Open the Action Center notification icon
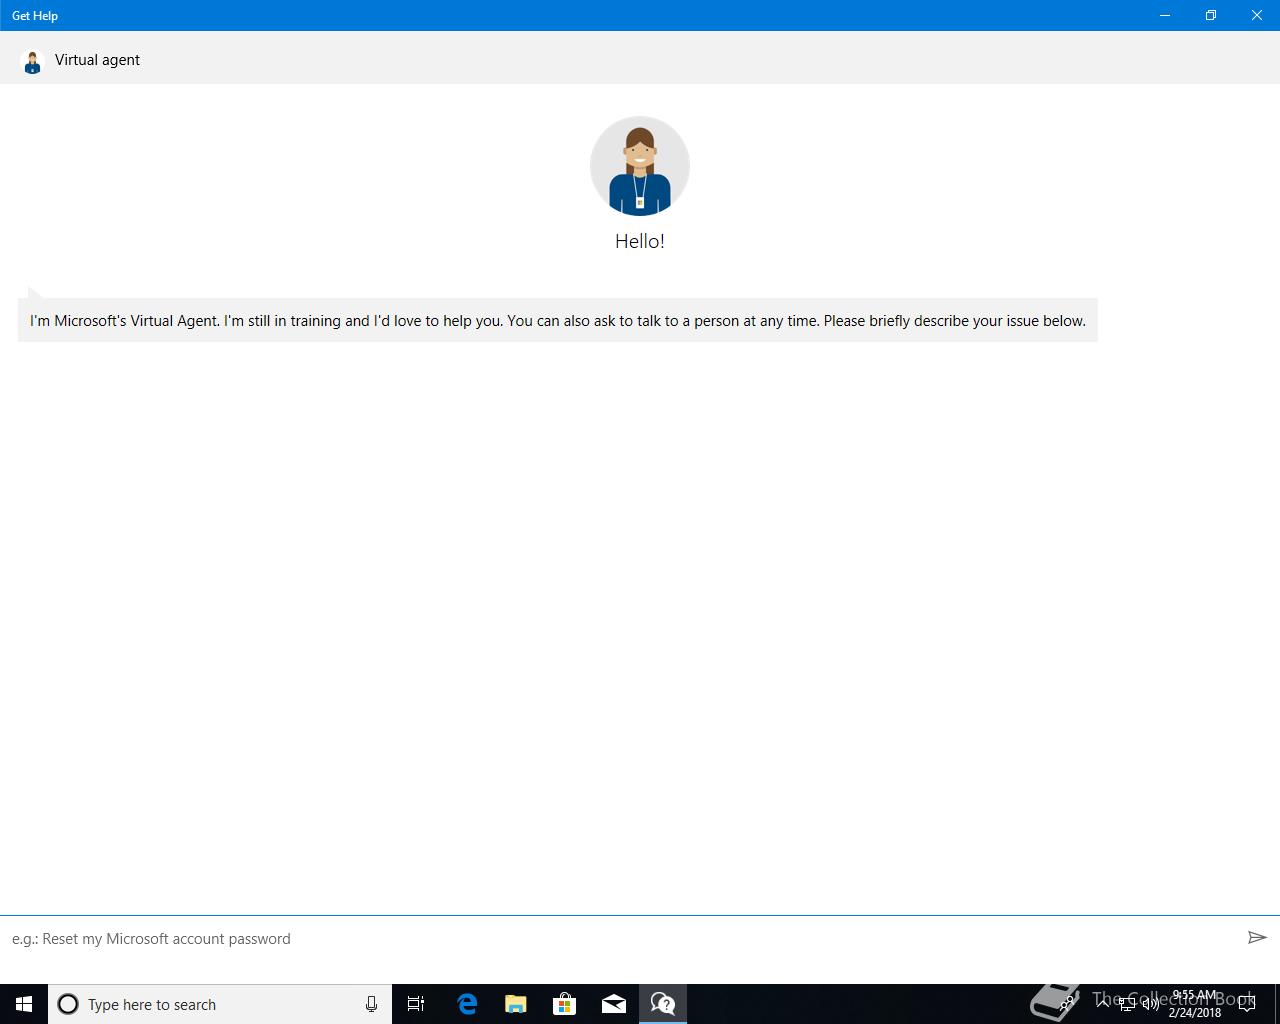This screenshot has width=1280, height=1024. pos(1247,1004)
